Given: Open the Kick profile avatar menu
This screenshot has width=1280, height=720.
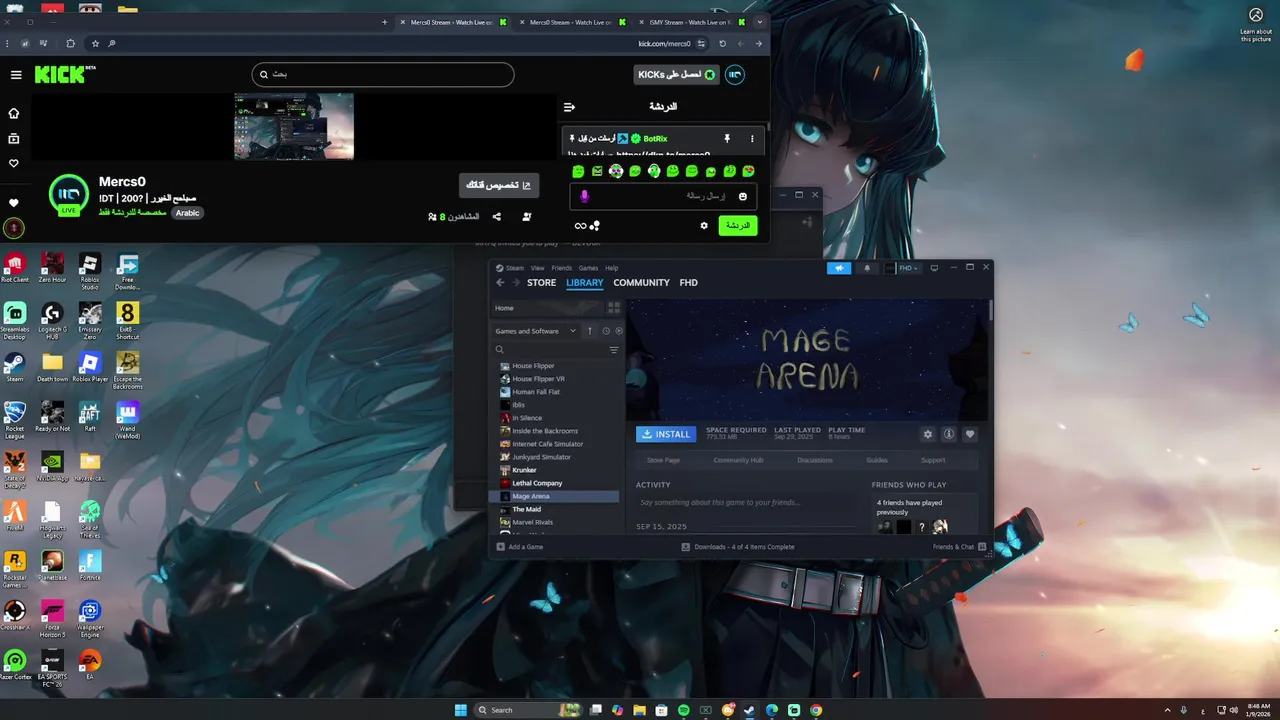Looking at the screenshot, I should [734, 75].
